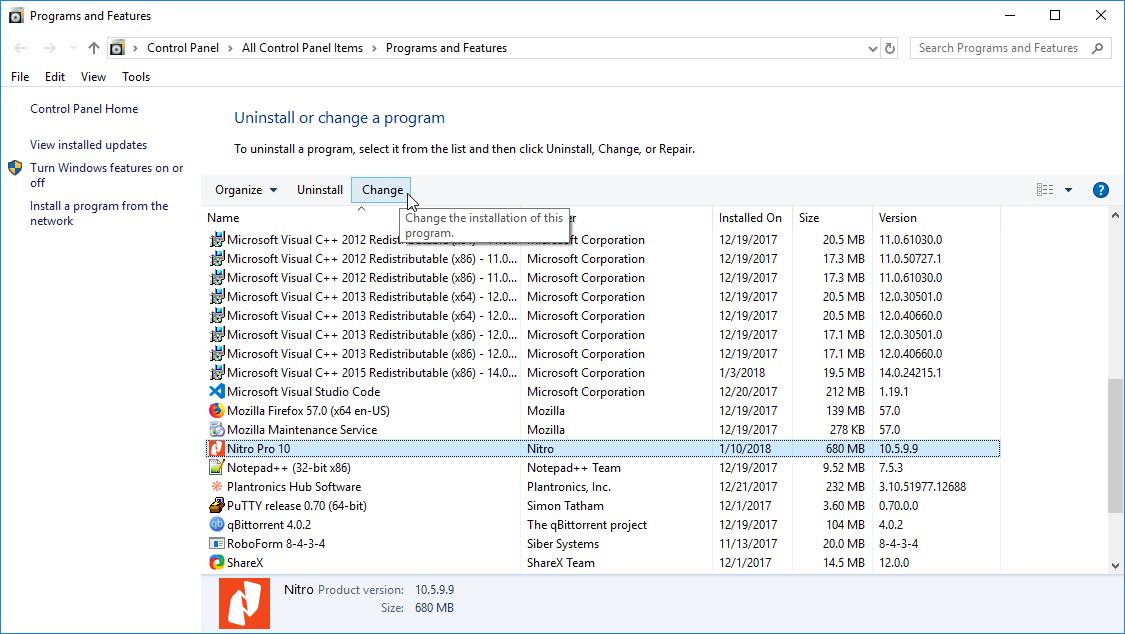Open Turn Windows features on or off
The image size is (1125, 634).
pyautogui.click(x=106, y=175)
